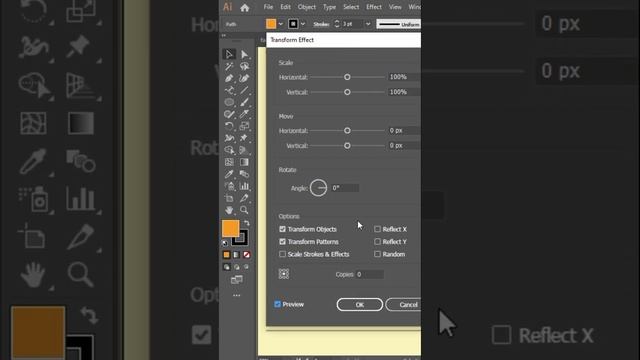
Task: Go to Illustrator Home screen icon
Action: pos(244,7)
